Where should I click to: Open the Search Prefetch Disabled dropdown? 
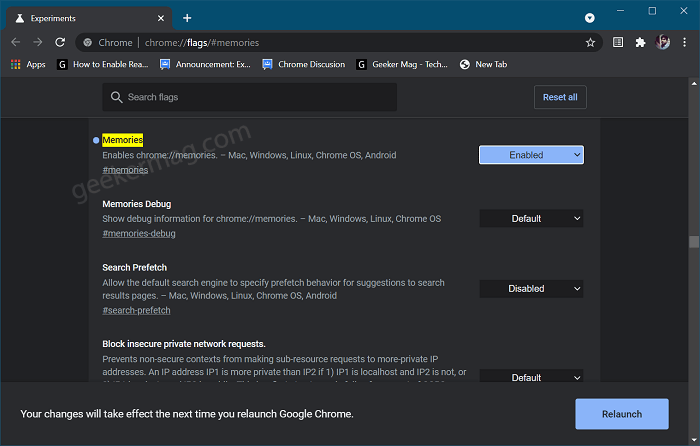(531, 288)
